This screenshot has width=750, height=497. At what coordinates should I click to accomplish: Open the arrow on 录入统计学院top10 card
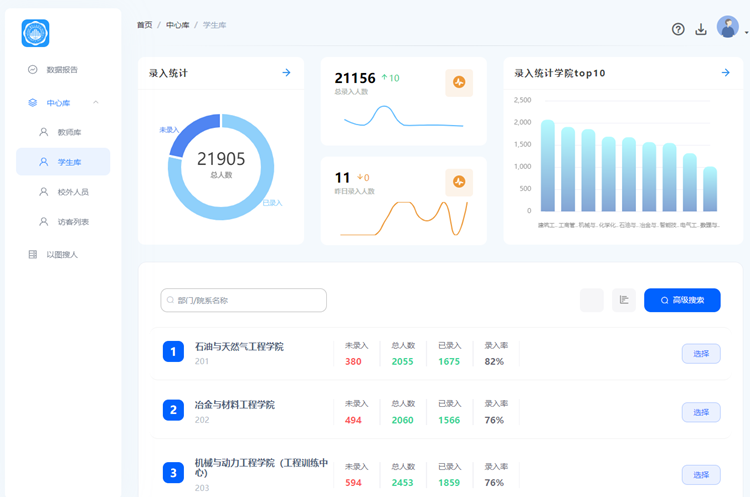(725, 73)
